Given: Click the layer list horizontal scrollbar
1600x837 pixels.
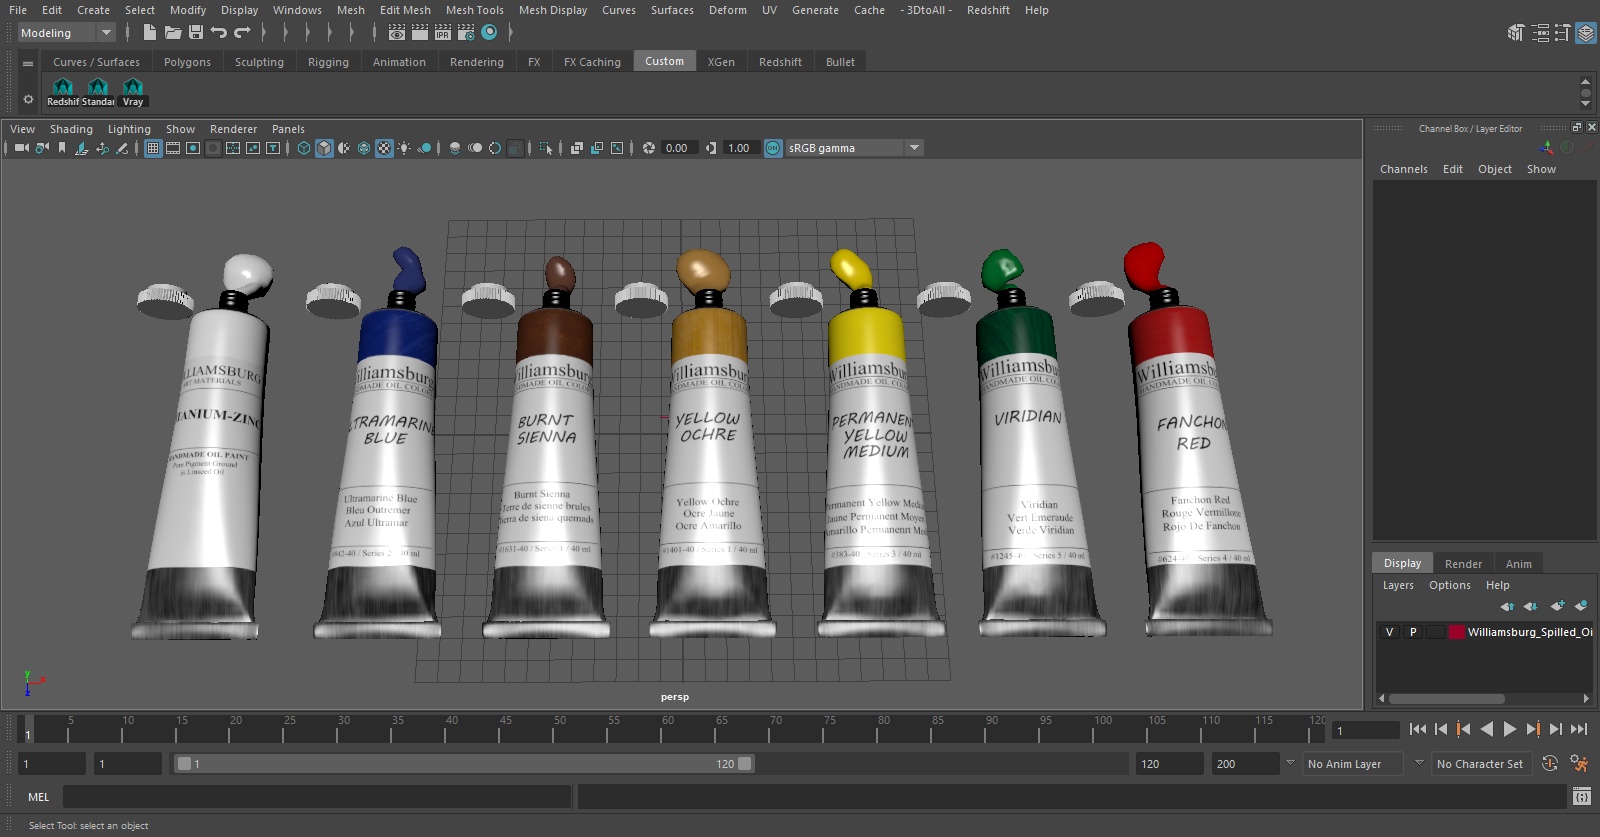Looking at the screenshot, I should click(x=1446, y=699).
